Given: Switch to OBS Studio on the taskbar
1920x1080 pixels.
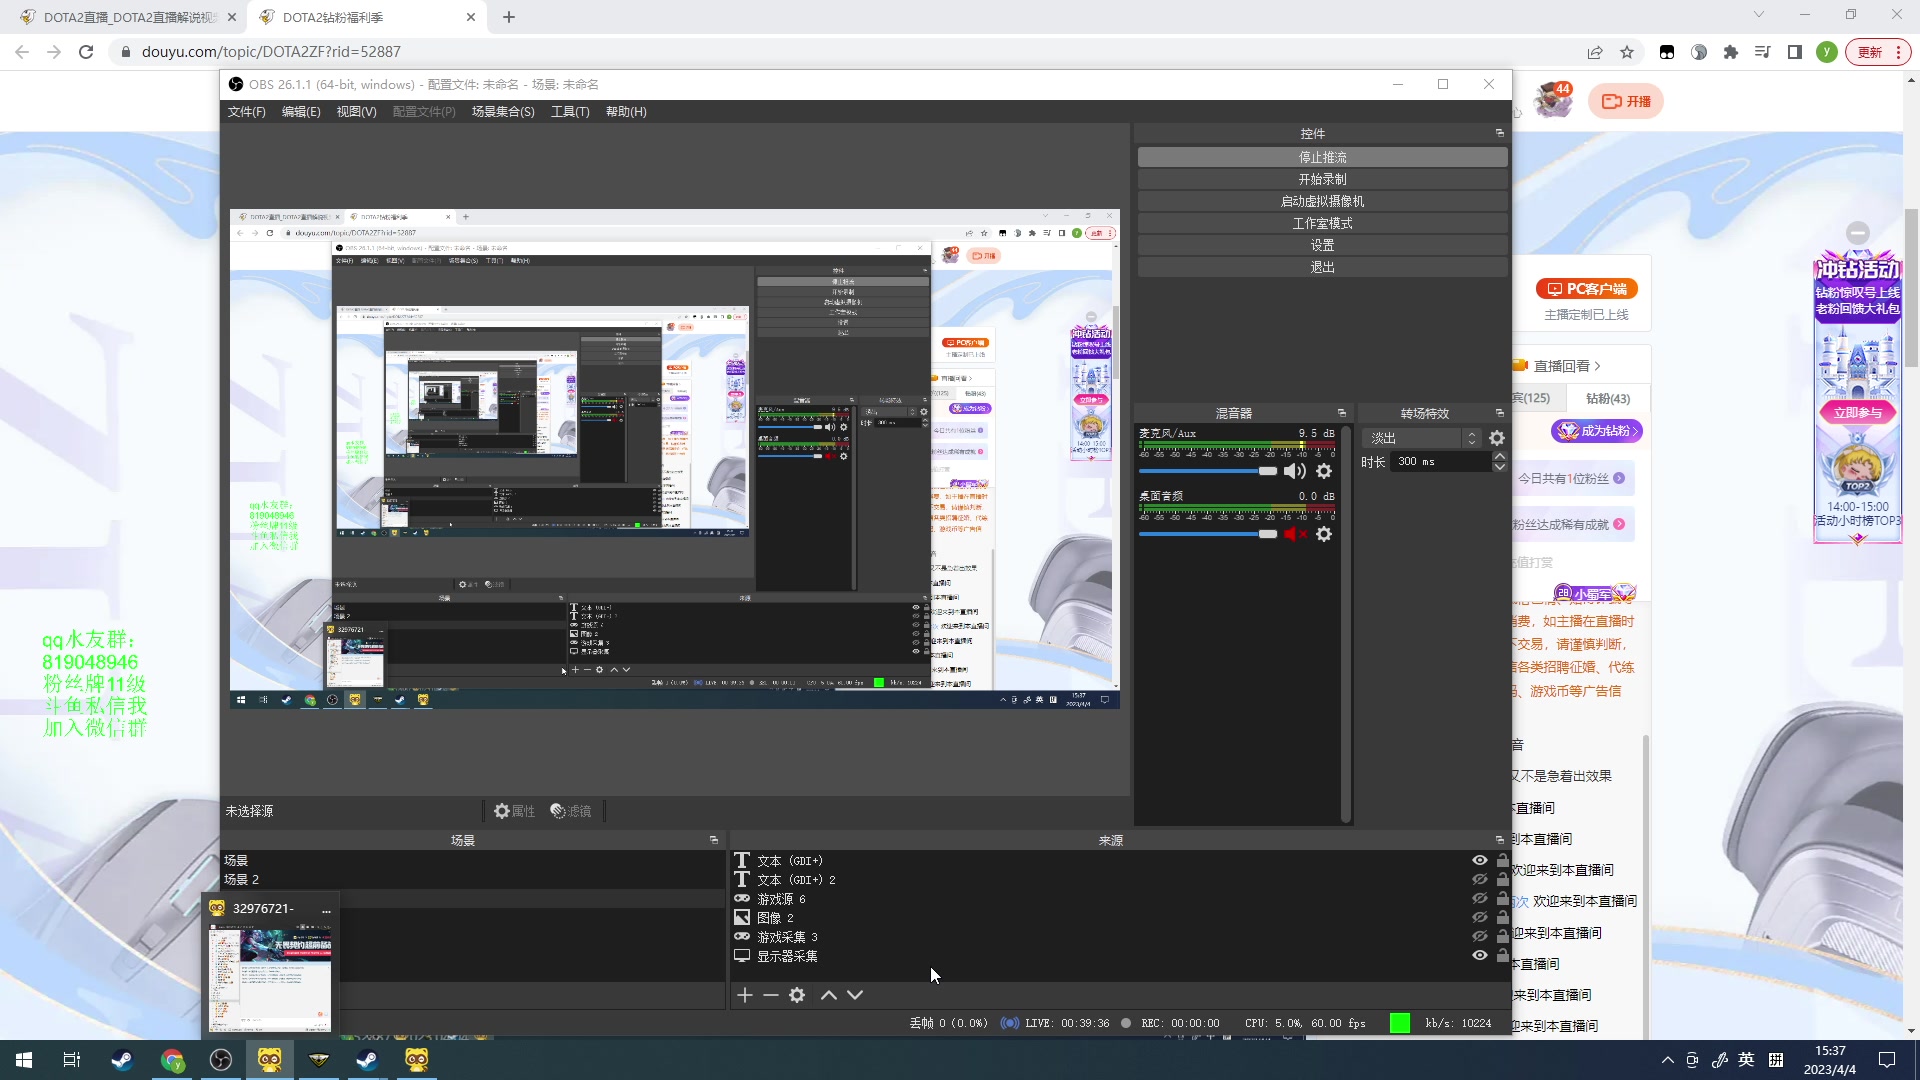Looking at the screenshot, I should pyautogui.click(x=221, y=1060).
